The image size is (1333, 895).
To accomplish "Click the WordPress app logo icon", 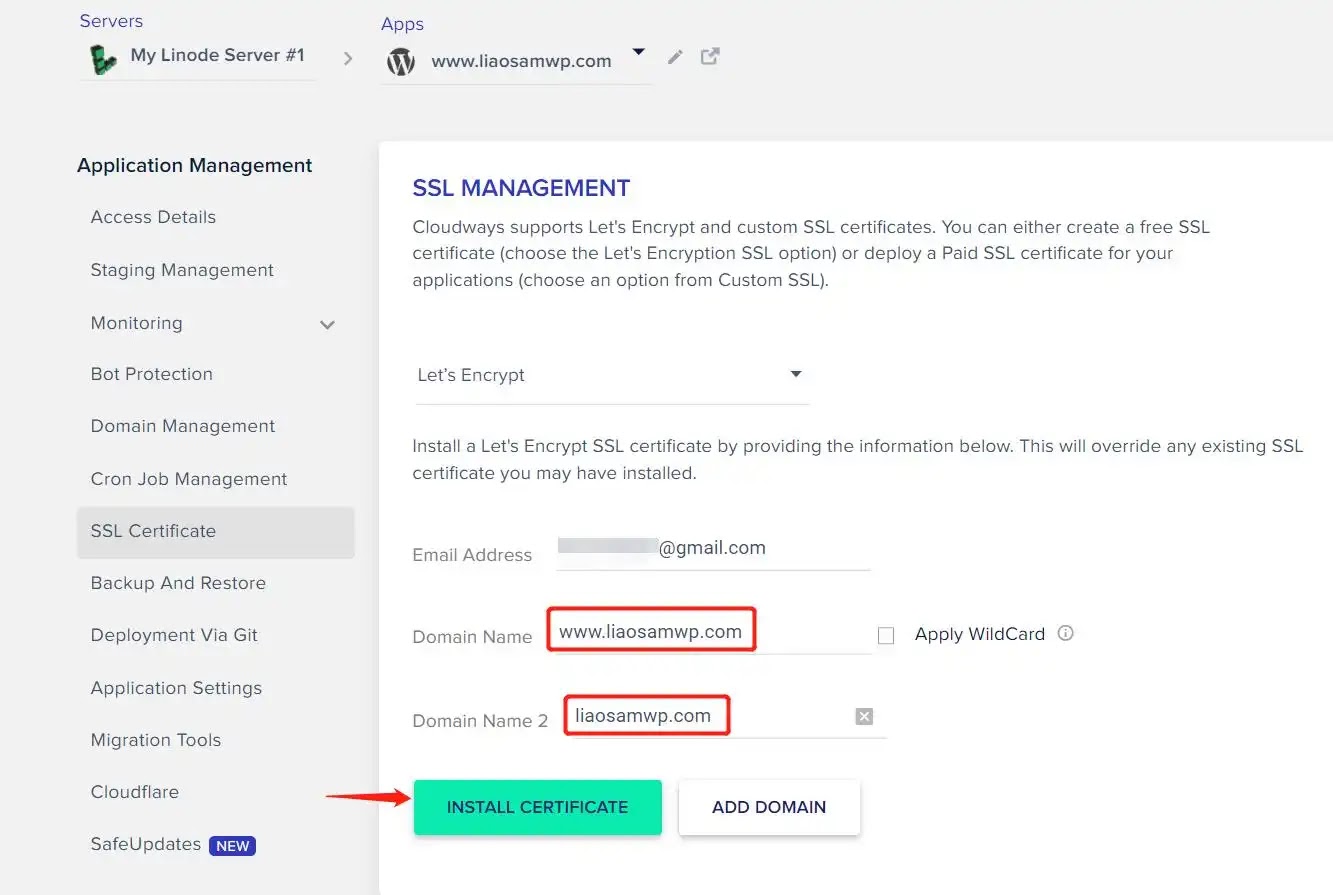I will tap(401, 62).
